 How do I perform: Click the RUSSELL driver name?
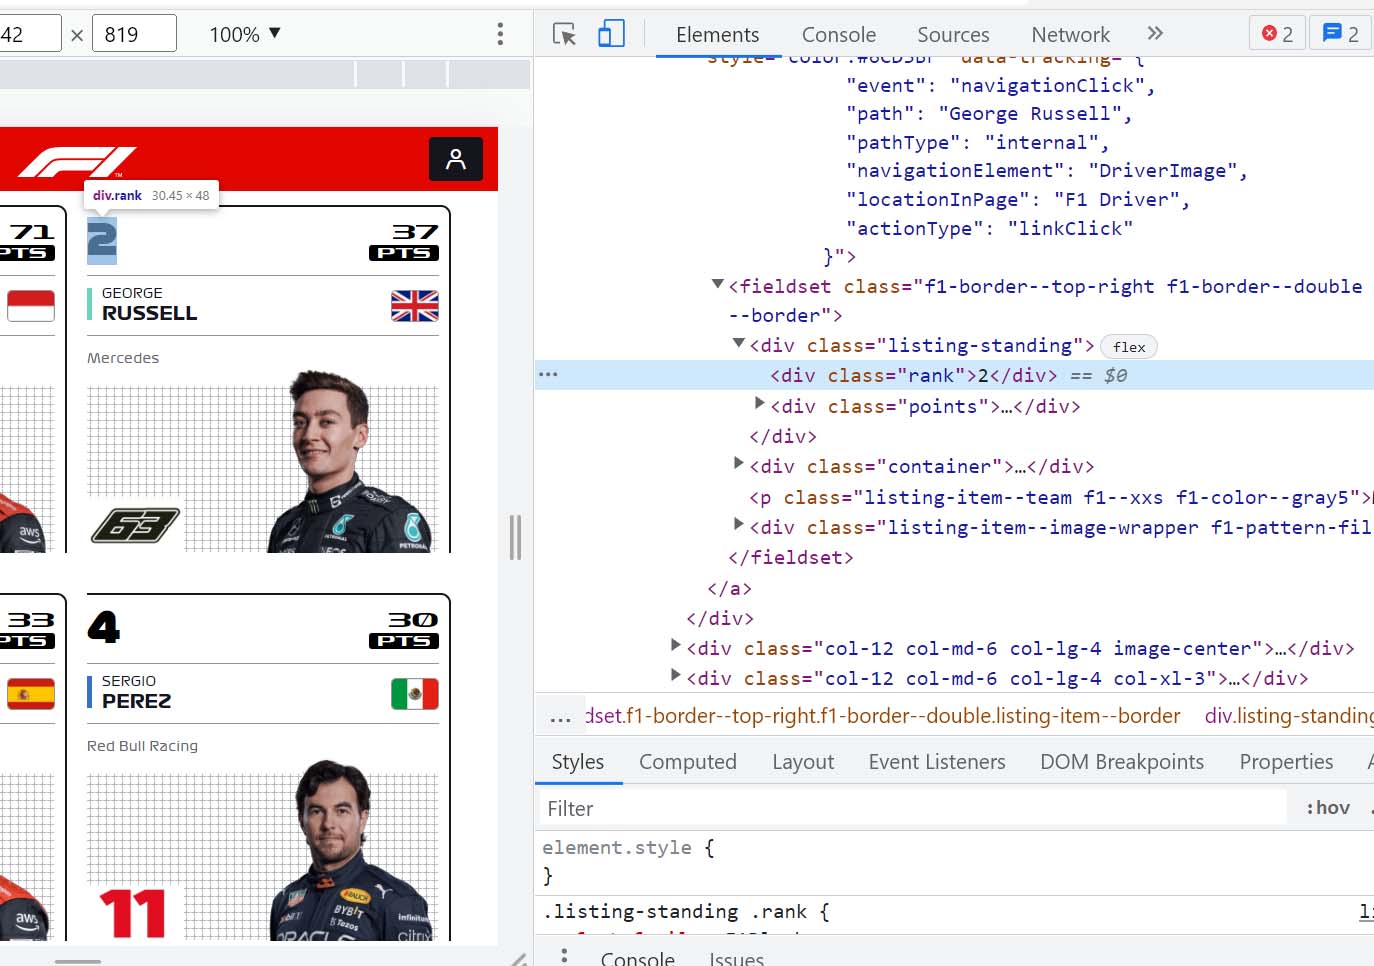[150, 313]
